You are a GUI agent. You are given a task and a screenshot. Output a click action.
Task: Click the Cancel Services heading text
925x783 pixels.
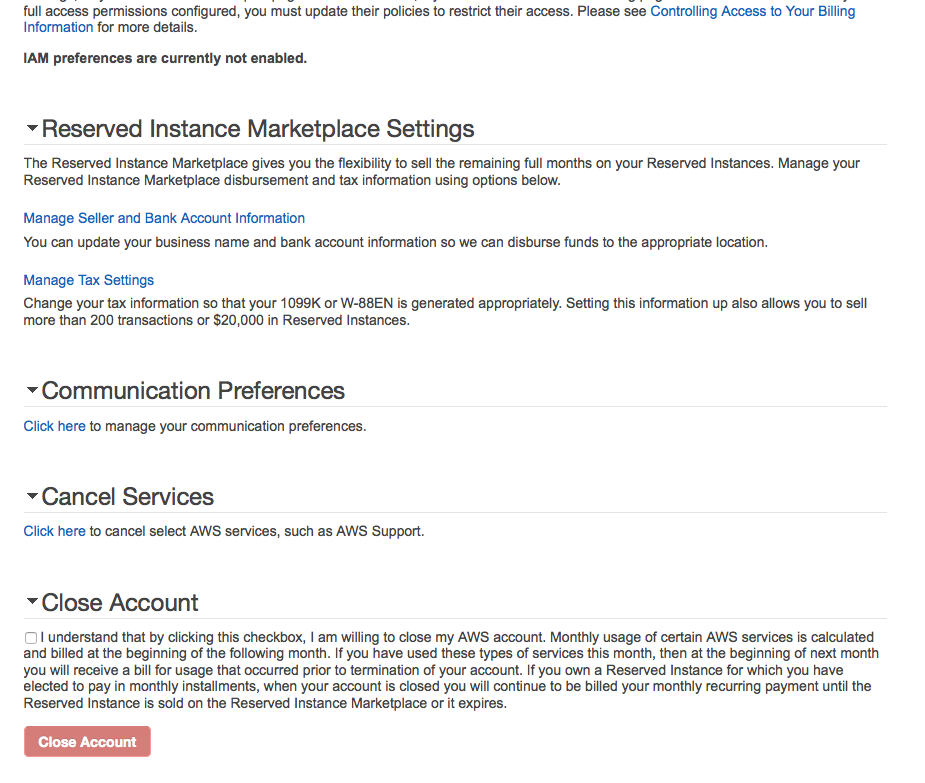coord(128,496)
